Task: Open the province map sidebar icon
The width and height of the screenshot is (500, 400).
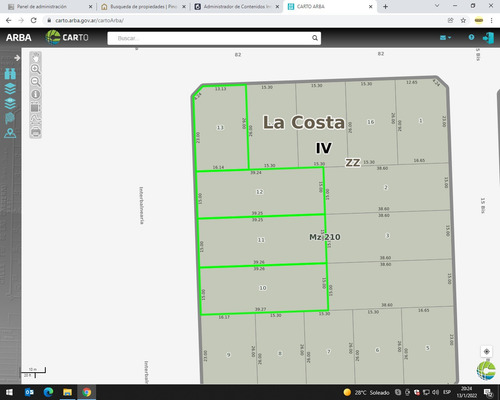Action: 10,118
